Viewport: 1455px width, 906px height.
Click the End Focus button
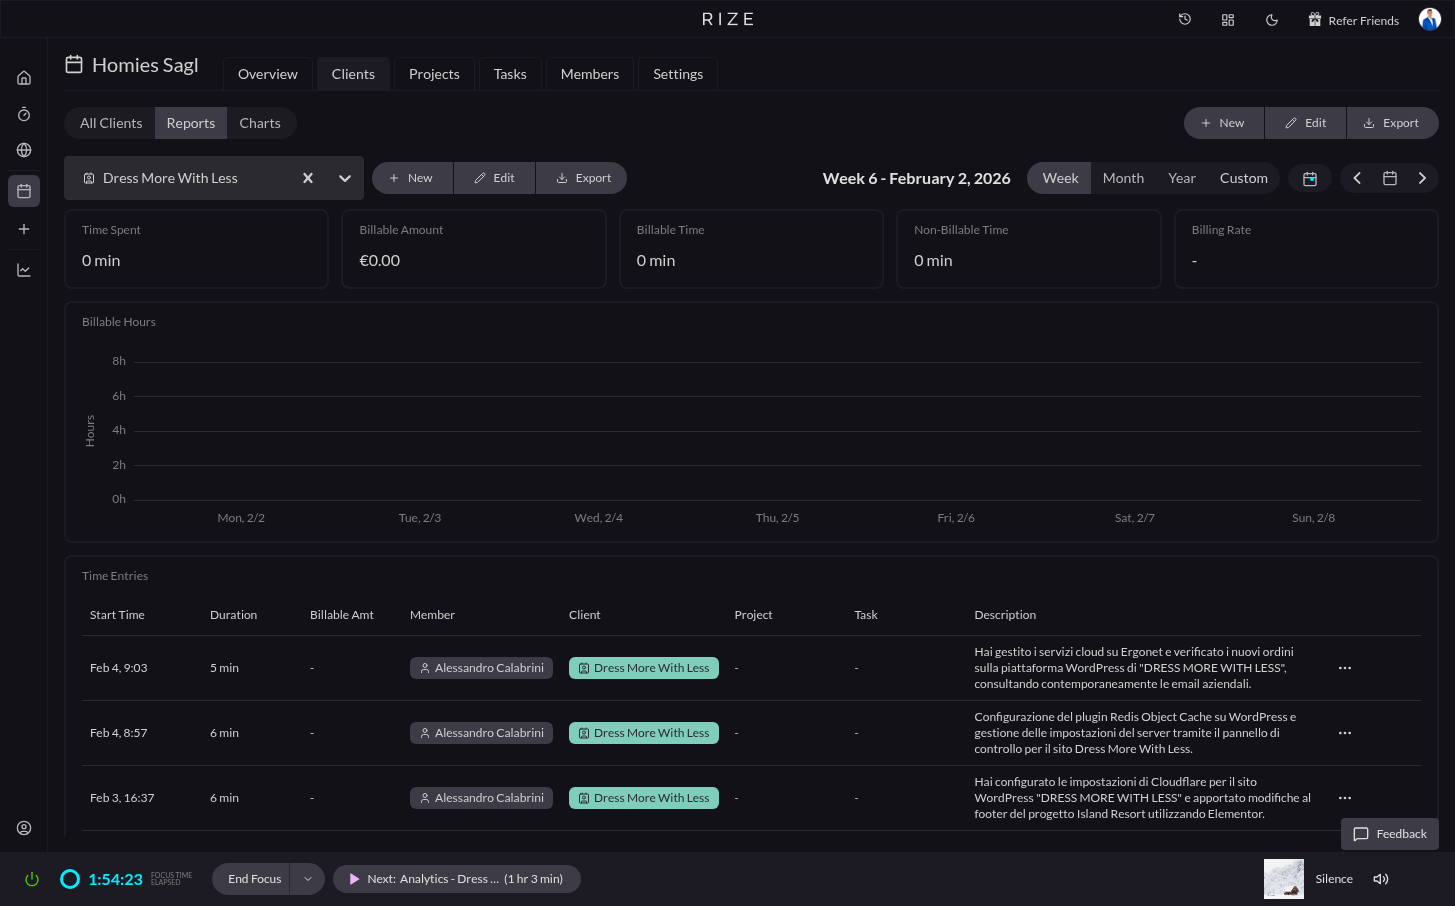[254, 879]
